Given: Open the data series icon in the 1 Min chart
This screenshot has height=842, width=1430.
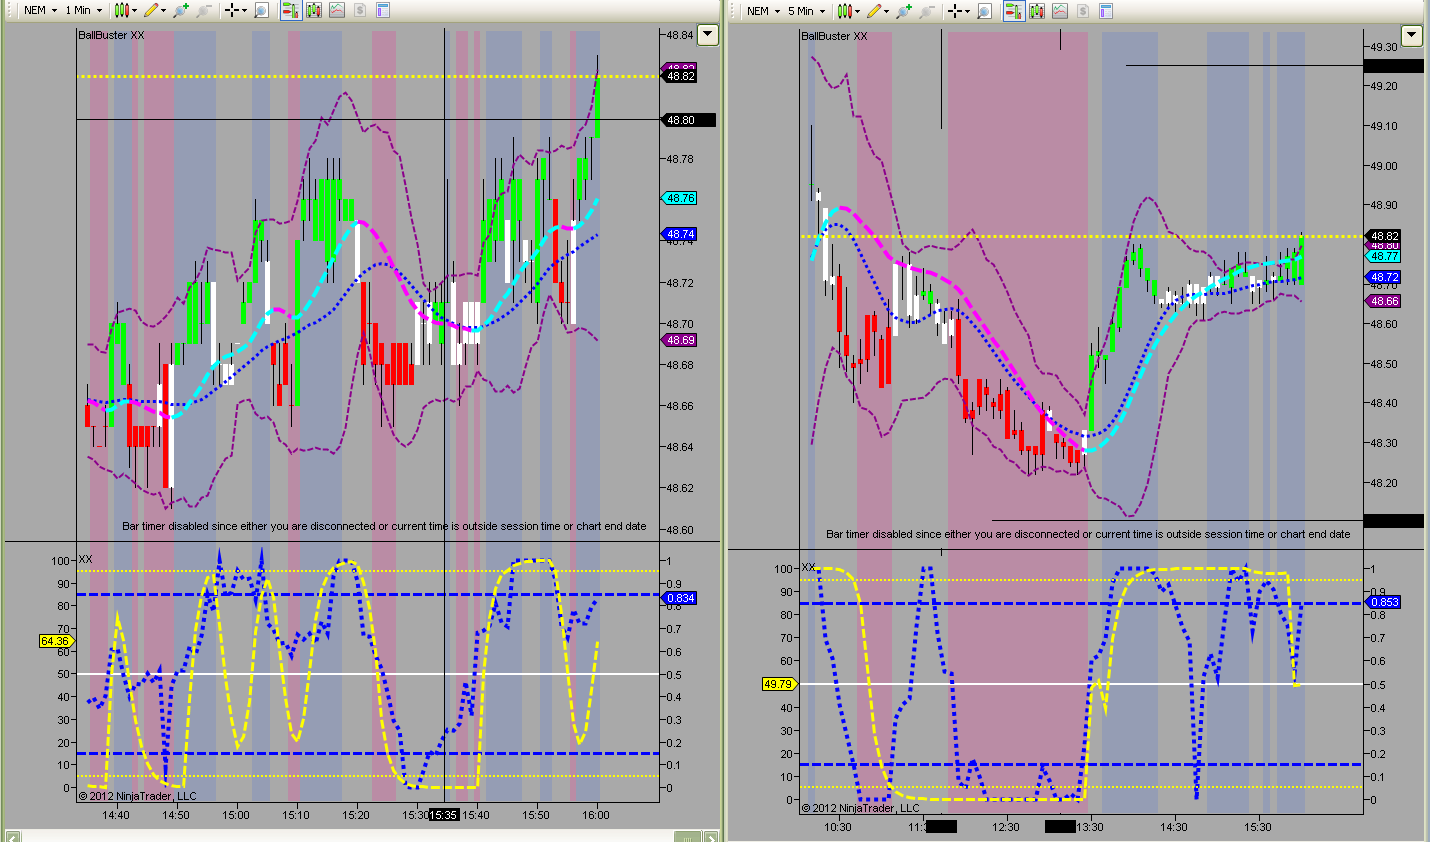Looking at the screenshot, I should (x=314, y=10).
